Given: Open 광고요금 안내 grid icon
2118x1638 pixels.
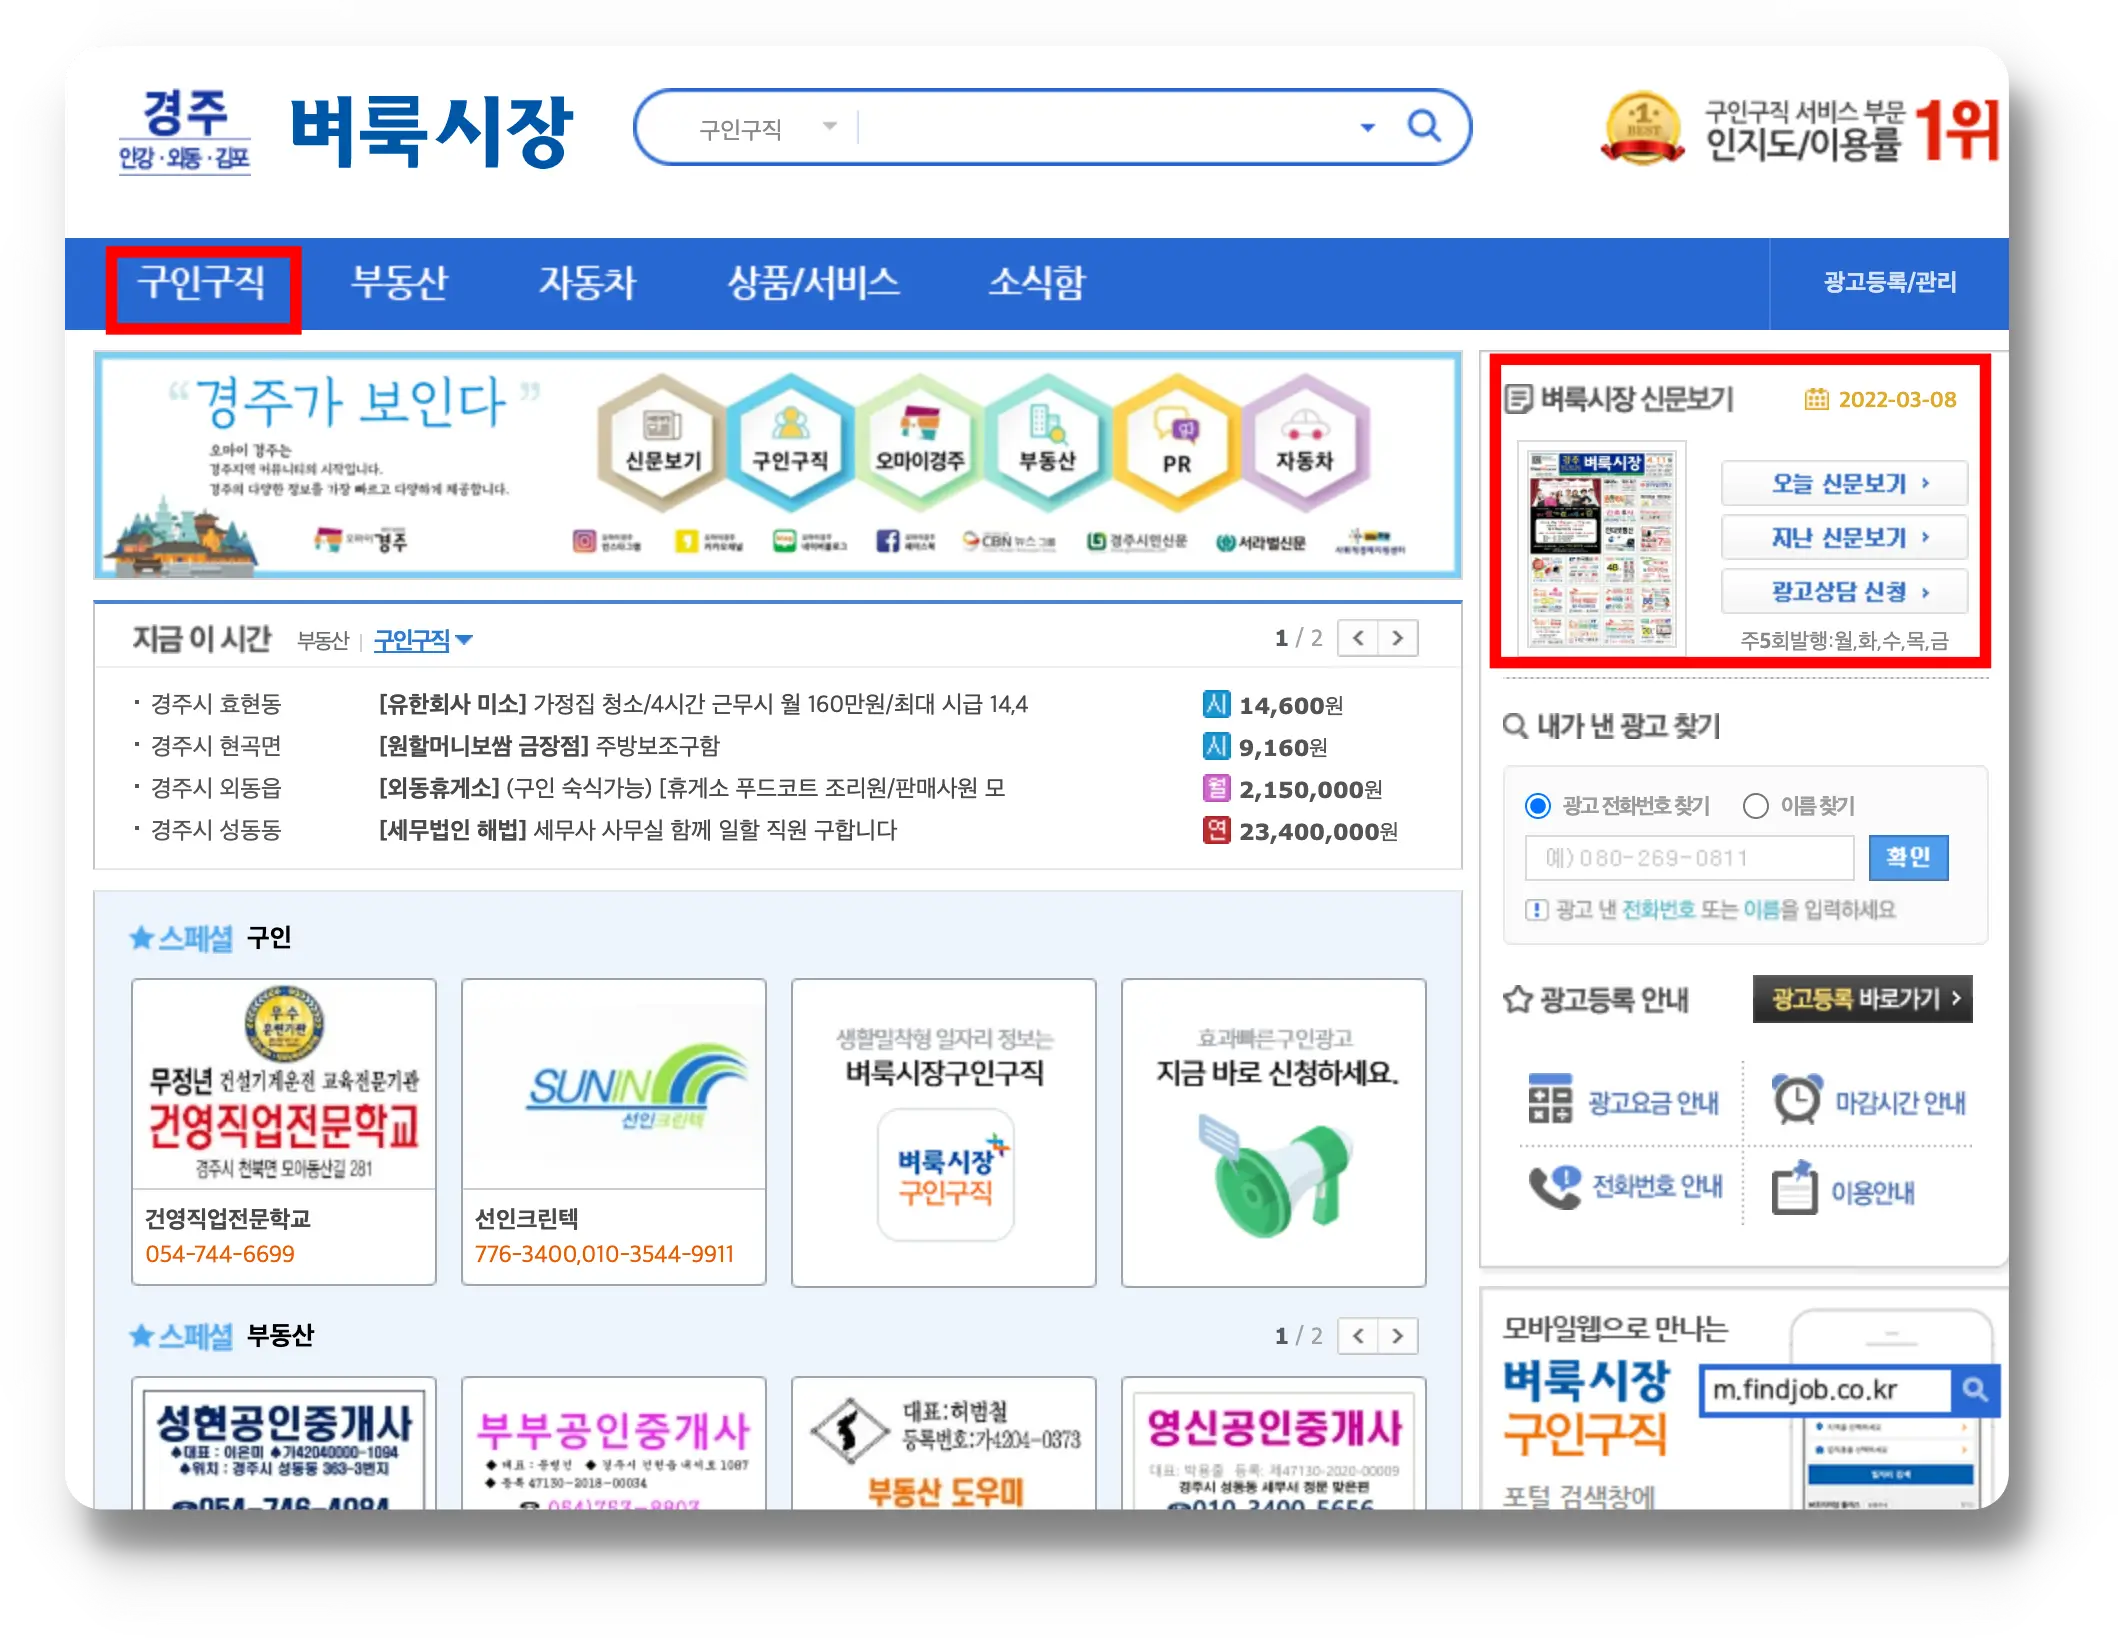Looking at the screenshot, I should click(1550, 1099).
